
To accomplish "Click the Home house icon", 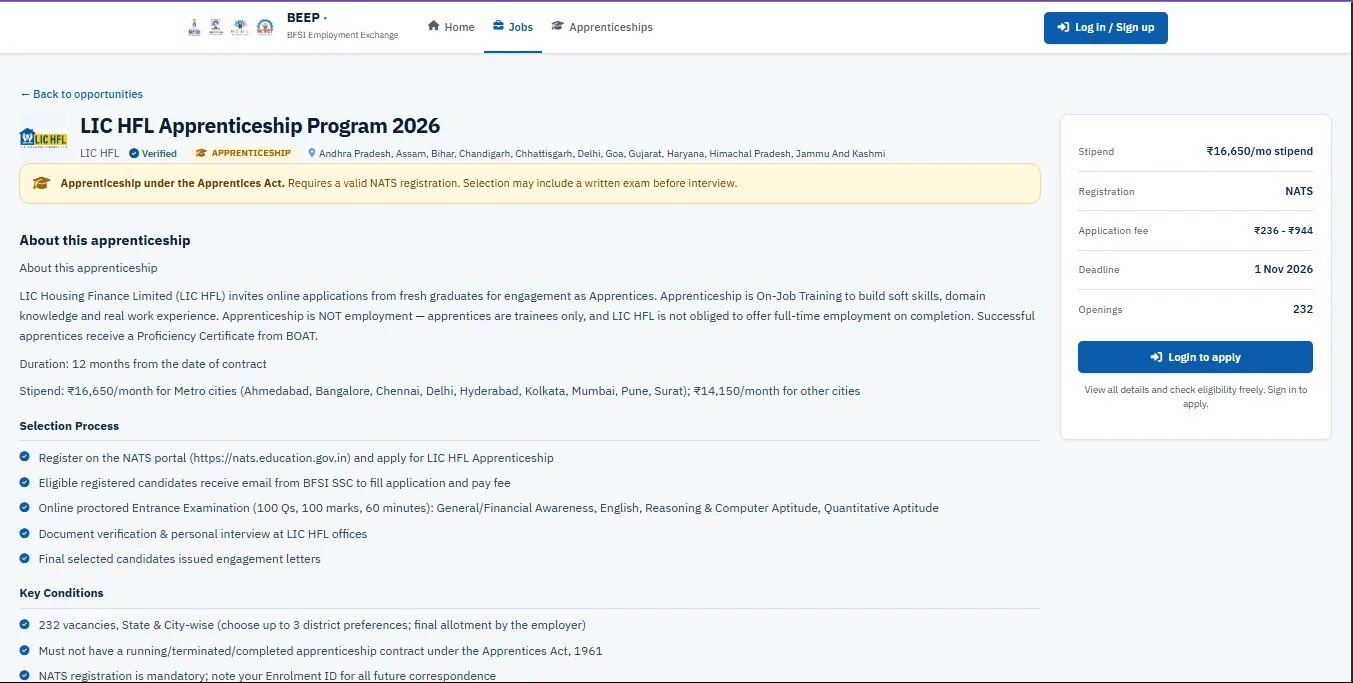I will [434, 26].
